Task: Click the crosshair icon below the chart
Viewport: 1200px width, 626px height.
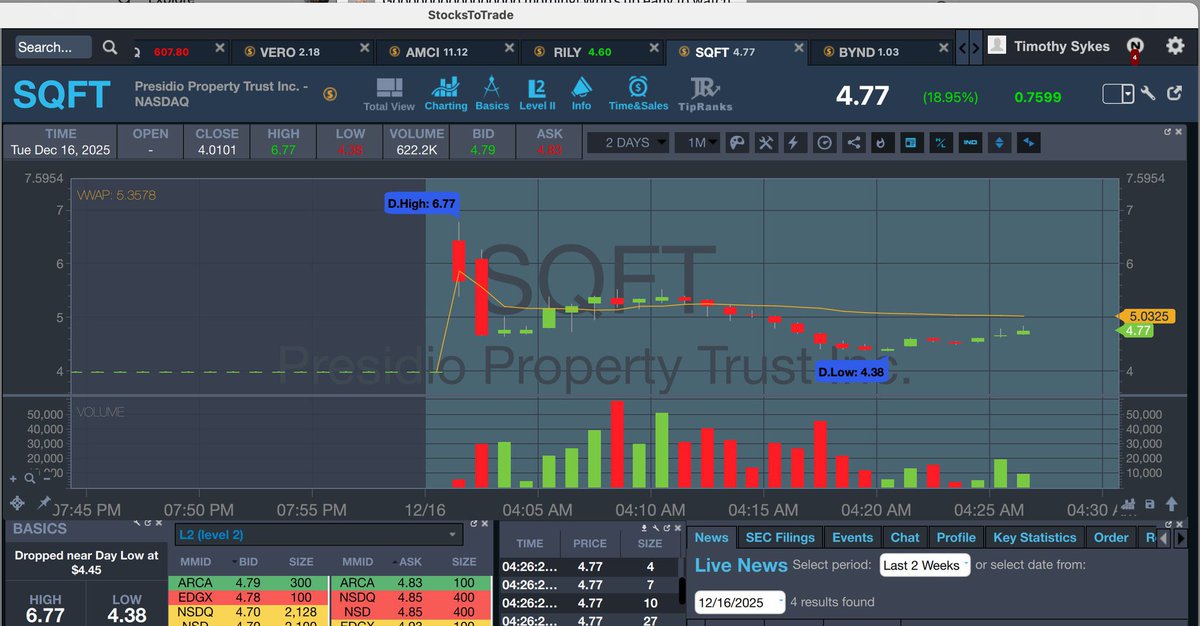Action: pos(16,503)
